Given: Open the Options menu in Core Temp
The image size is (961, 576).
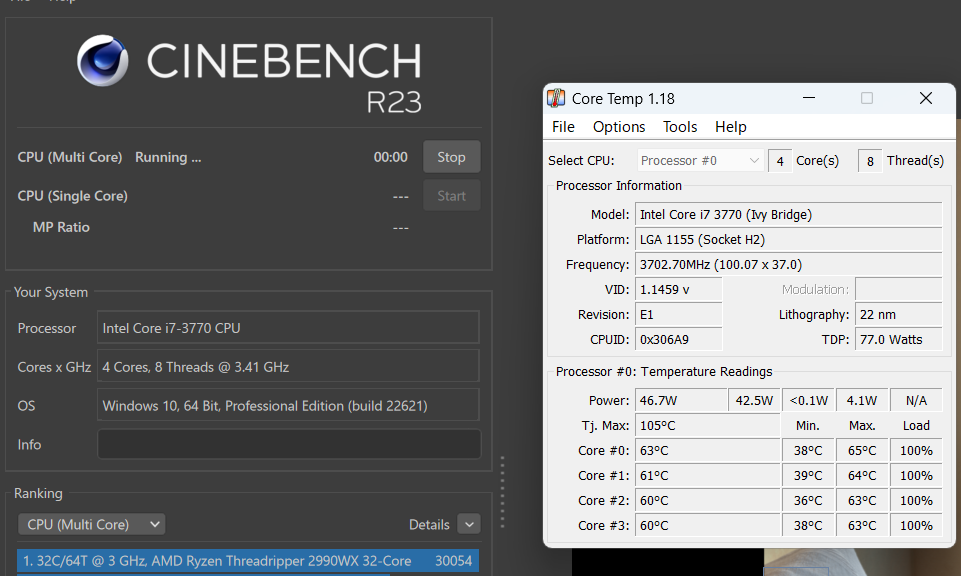Looking at the screenshot, I should [x=618, y=127].
